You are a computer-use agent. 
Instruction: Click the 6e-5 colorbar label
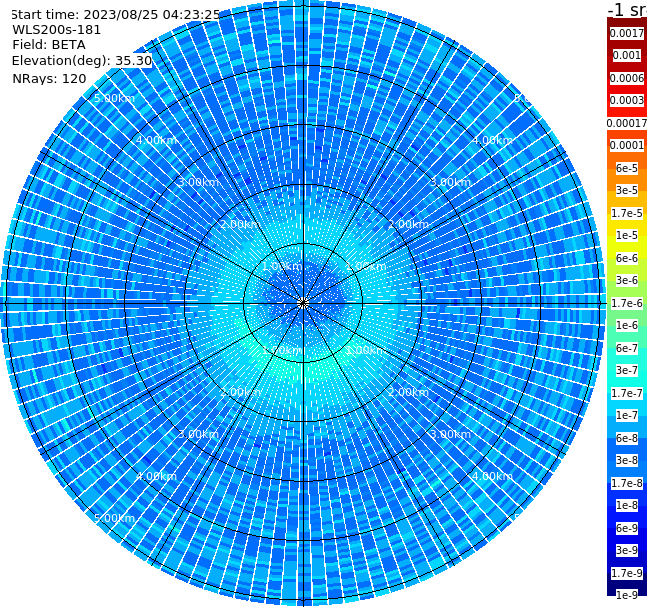627,168
